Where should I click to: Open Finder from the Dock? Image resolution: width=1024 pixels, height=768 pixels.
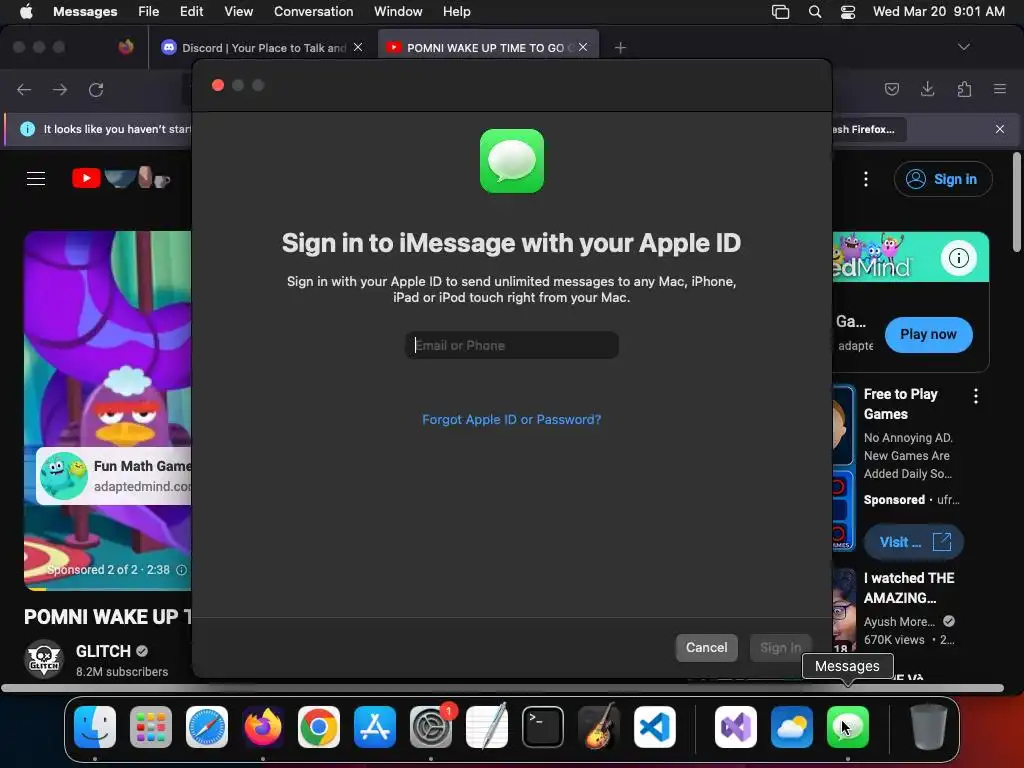(95, 727)
